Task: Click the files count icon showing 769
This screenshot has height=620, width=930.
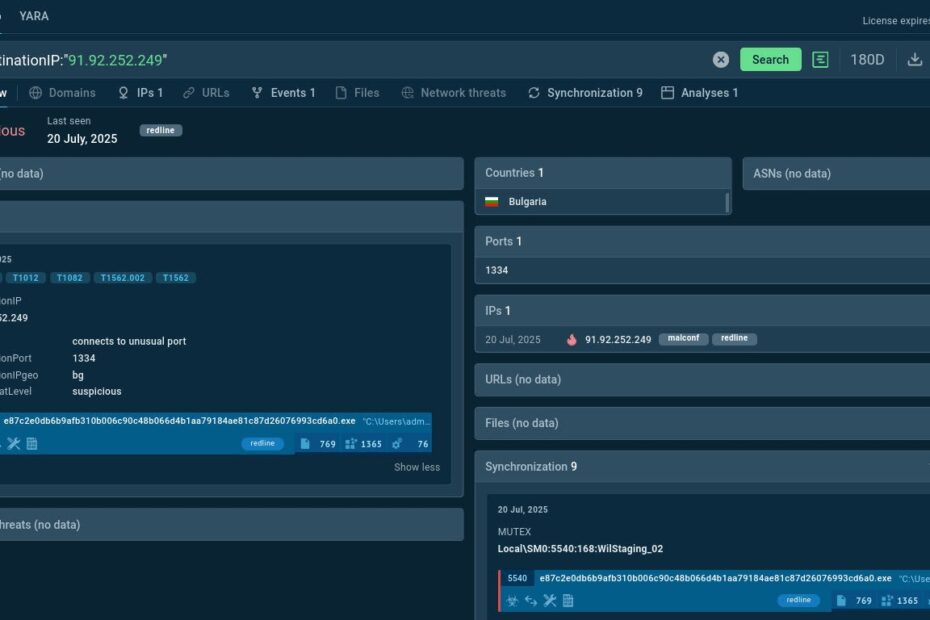Action: [306, 444]
